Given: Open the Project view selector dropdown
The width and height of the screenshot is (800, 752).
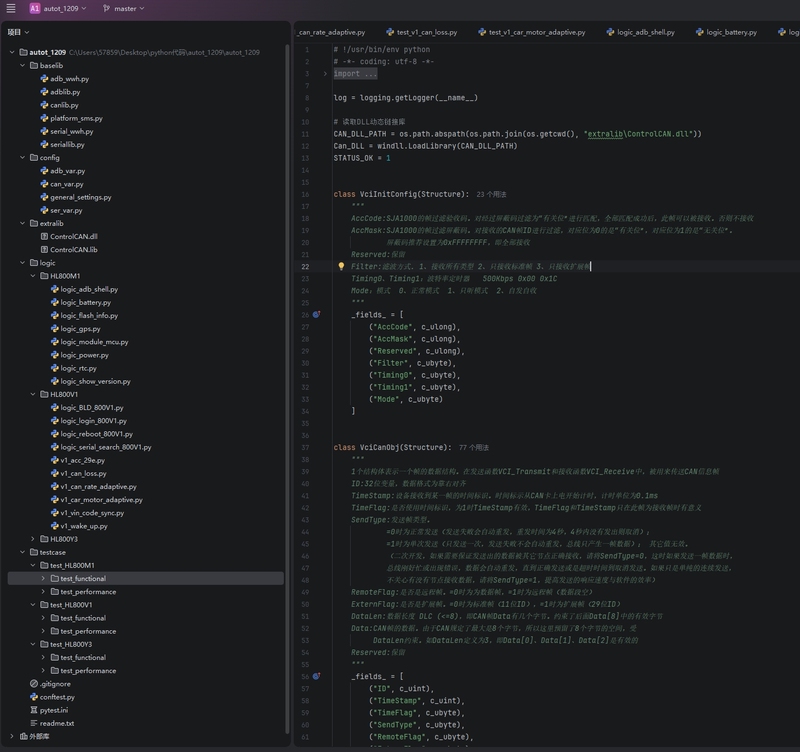Looking at the screenshot, I should coord(19,32).
